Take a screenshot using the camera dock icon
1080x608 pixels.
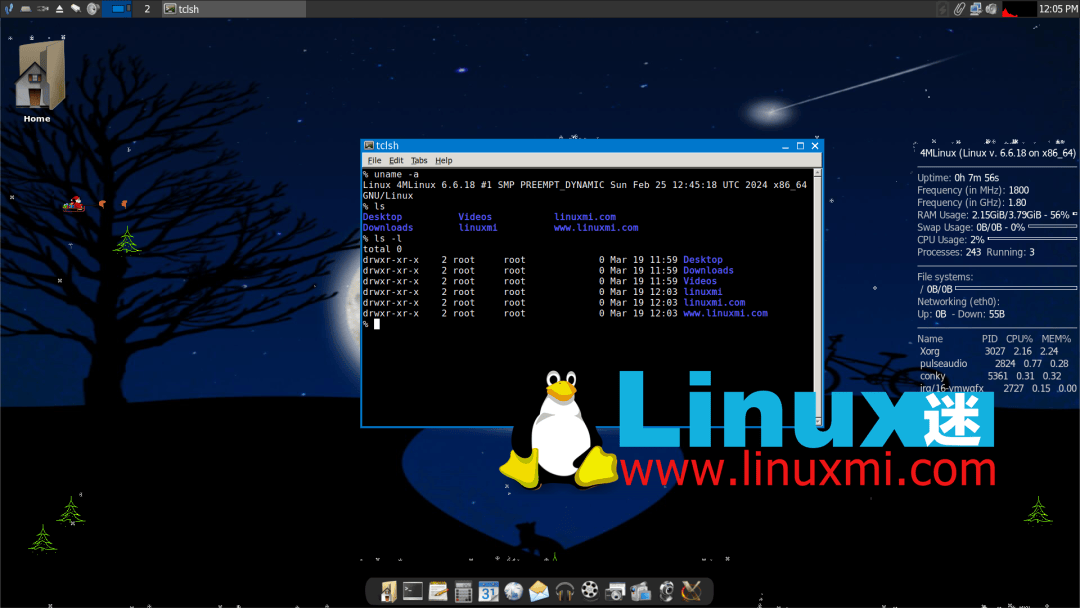pyautogui.click(x=614, y=591)
